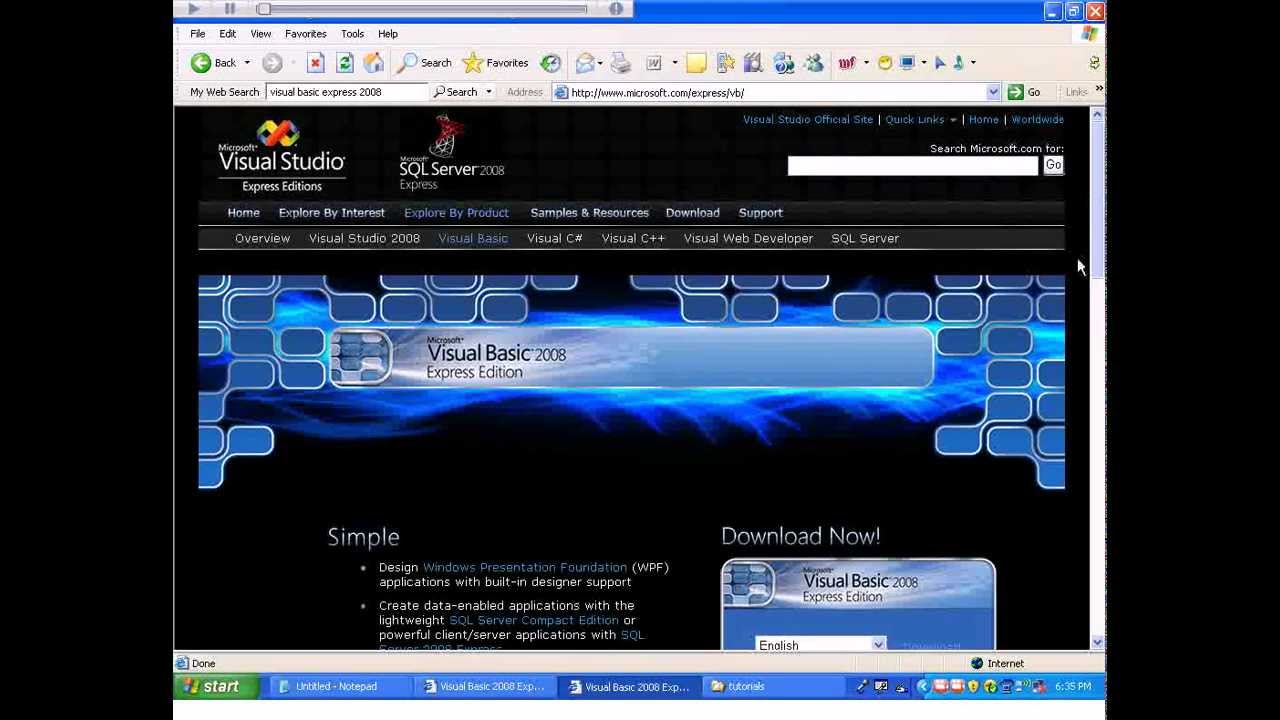1280x720 pixels.
Task: Click the blue monitor toolbar icon
Action: [x=907, y=63]
